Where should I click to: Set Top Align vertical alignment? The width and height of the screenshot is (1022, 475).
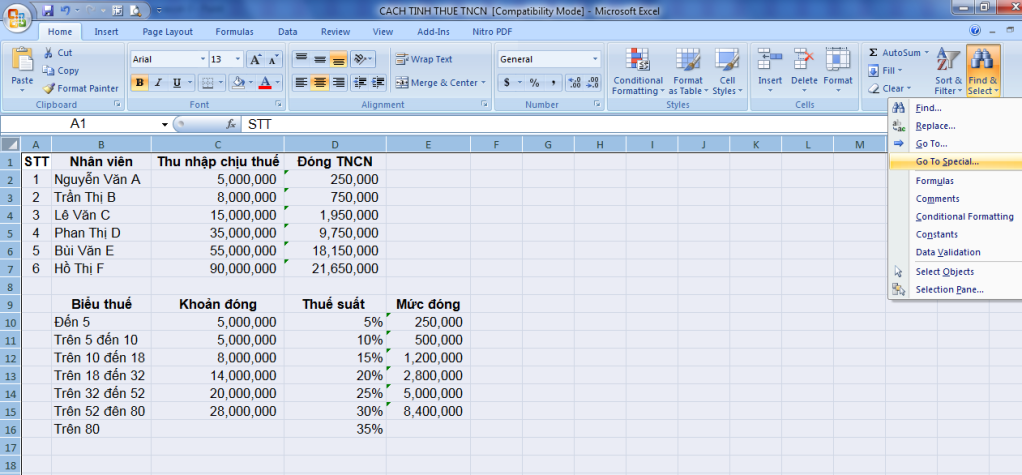click(300, 59)
